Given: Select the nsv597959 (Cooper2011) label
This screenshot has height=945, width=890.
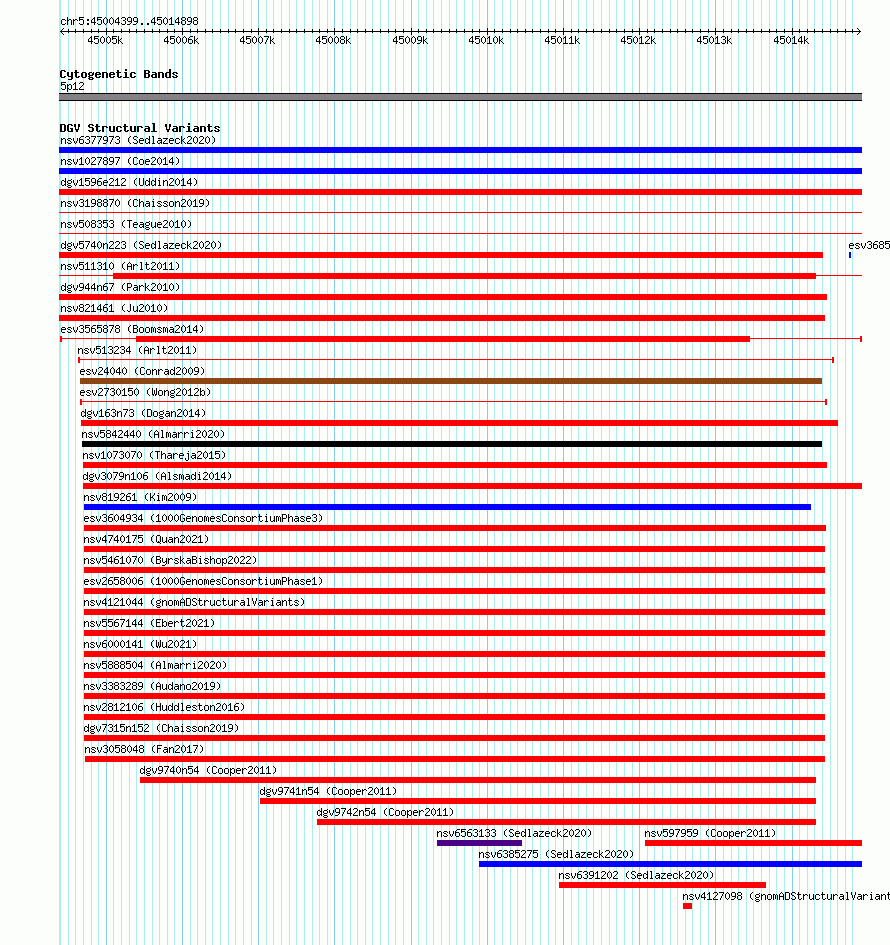Looking at the screenshot, I should (x=710, y=834).
